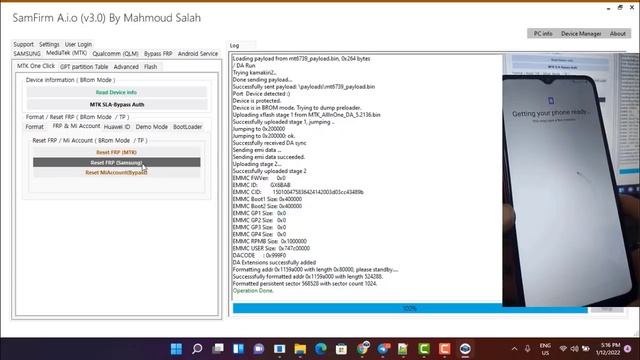Image resolution: width=640 pixels, height=360 pixels.
Task: Open the Huawei ID tab
Action: click(x=117, y=127)
